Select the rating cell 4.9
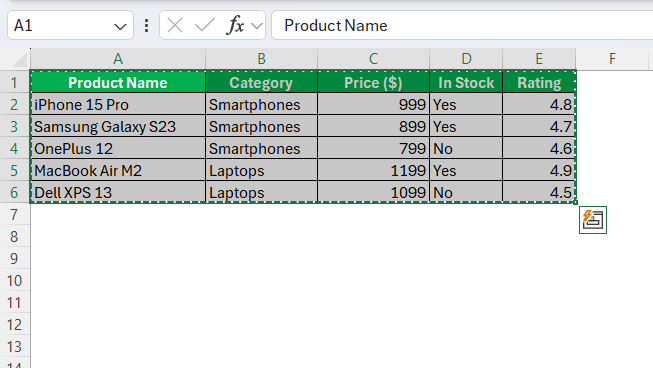 tap(539, 170)
